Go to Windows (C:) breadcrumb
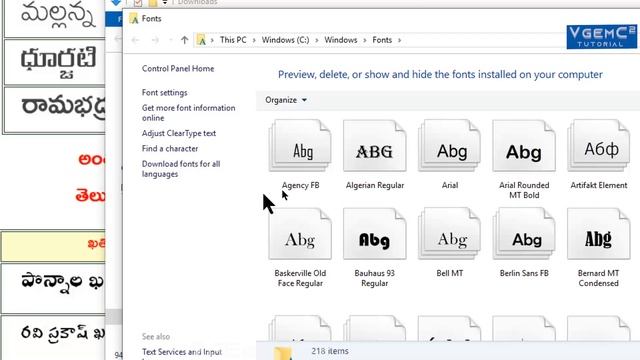The width and height of the screenshot is (640, 360). point(285,40)
